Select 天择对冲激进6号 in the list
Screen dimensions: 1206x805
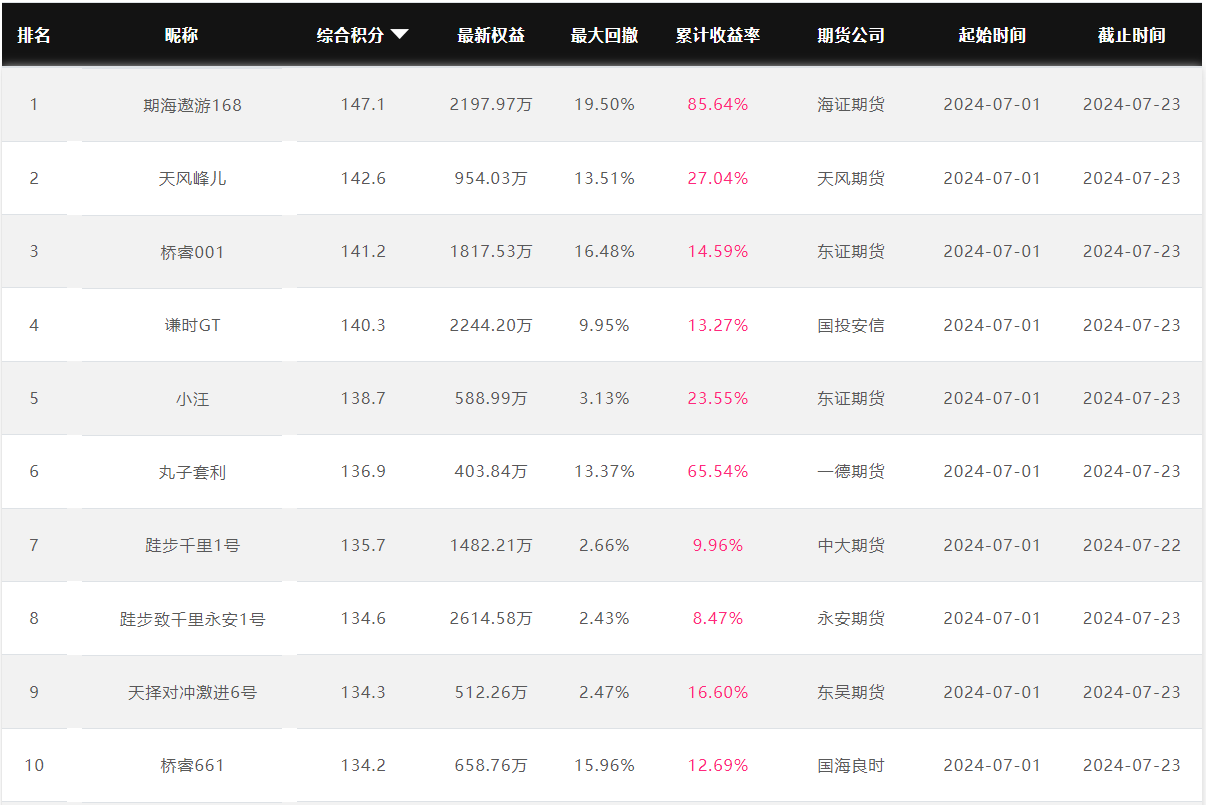point(192,692)
